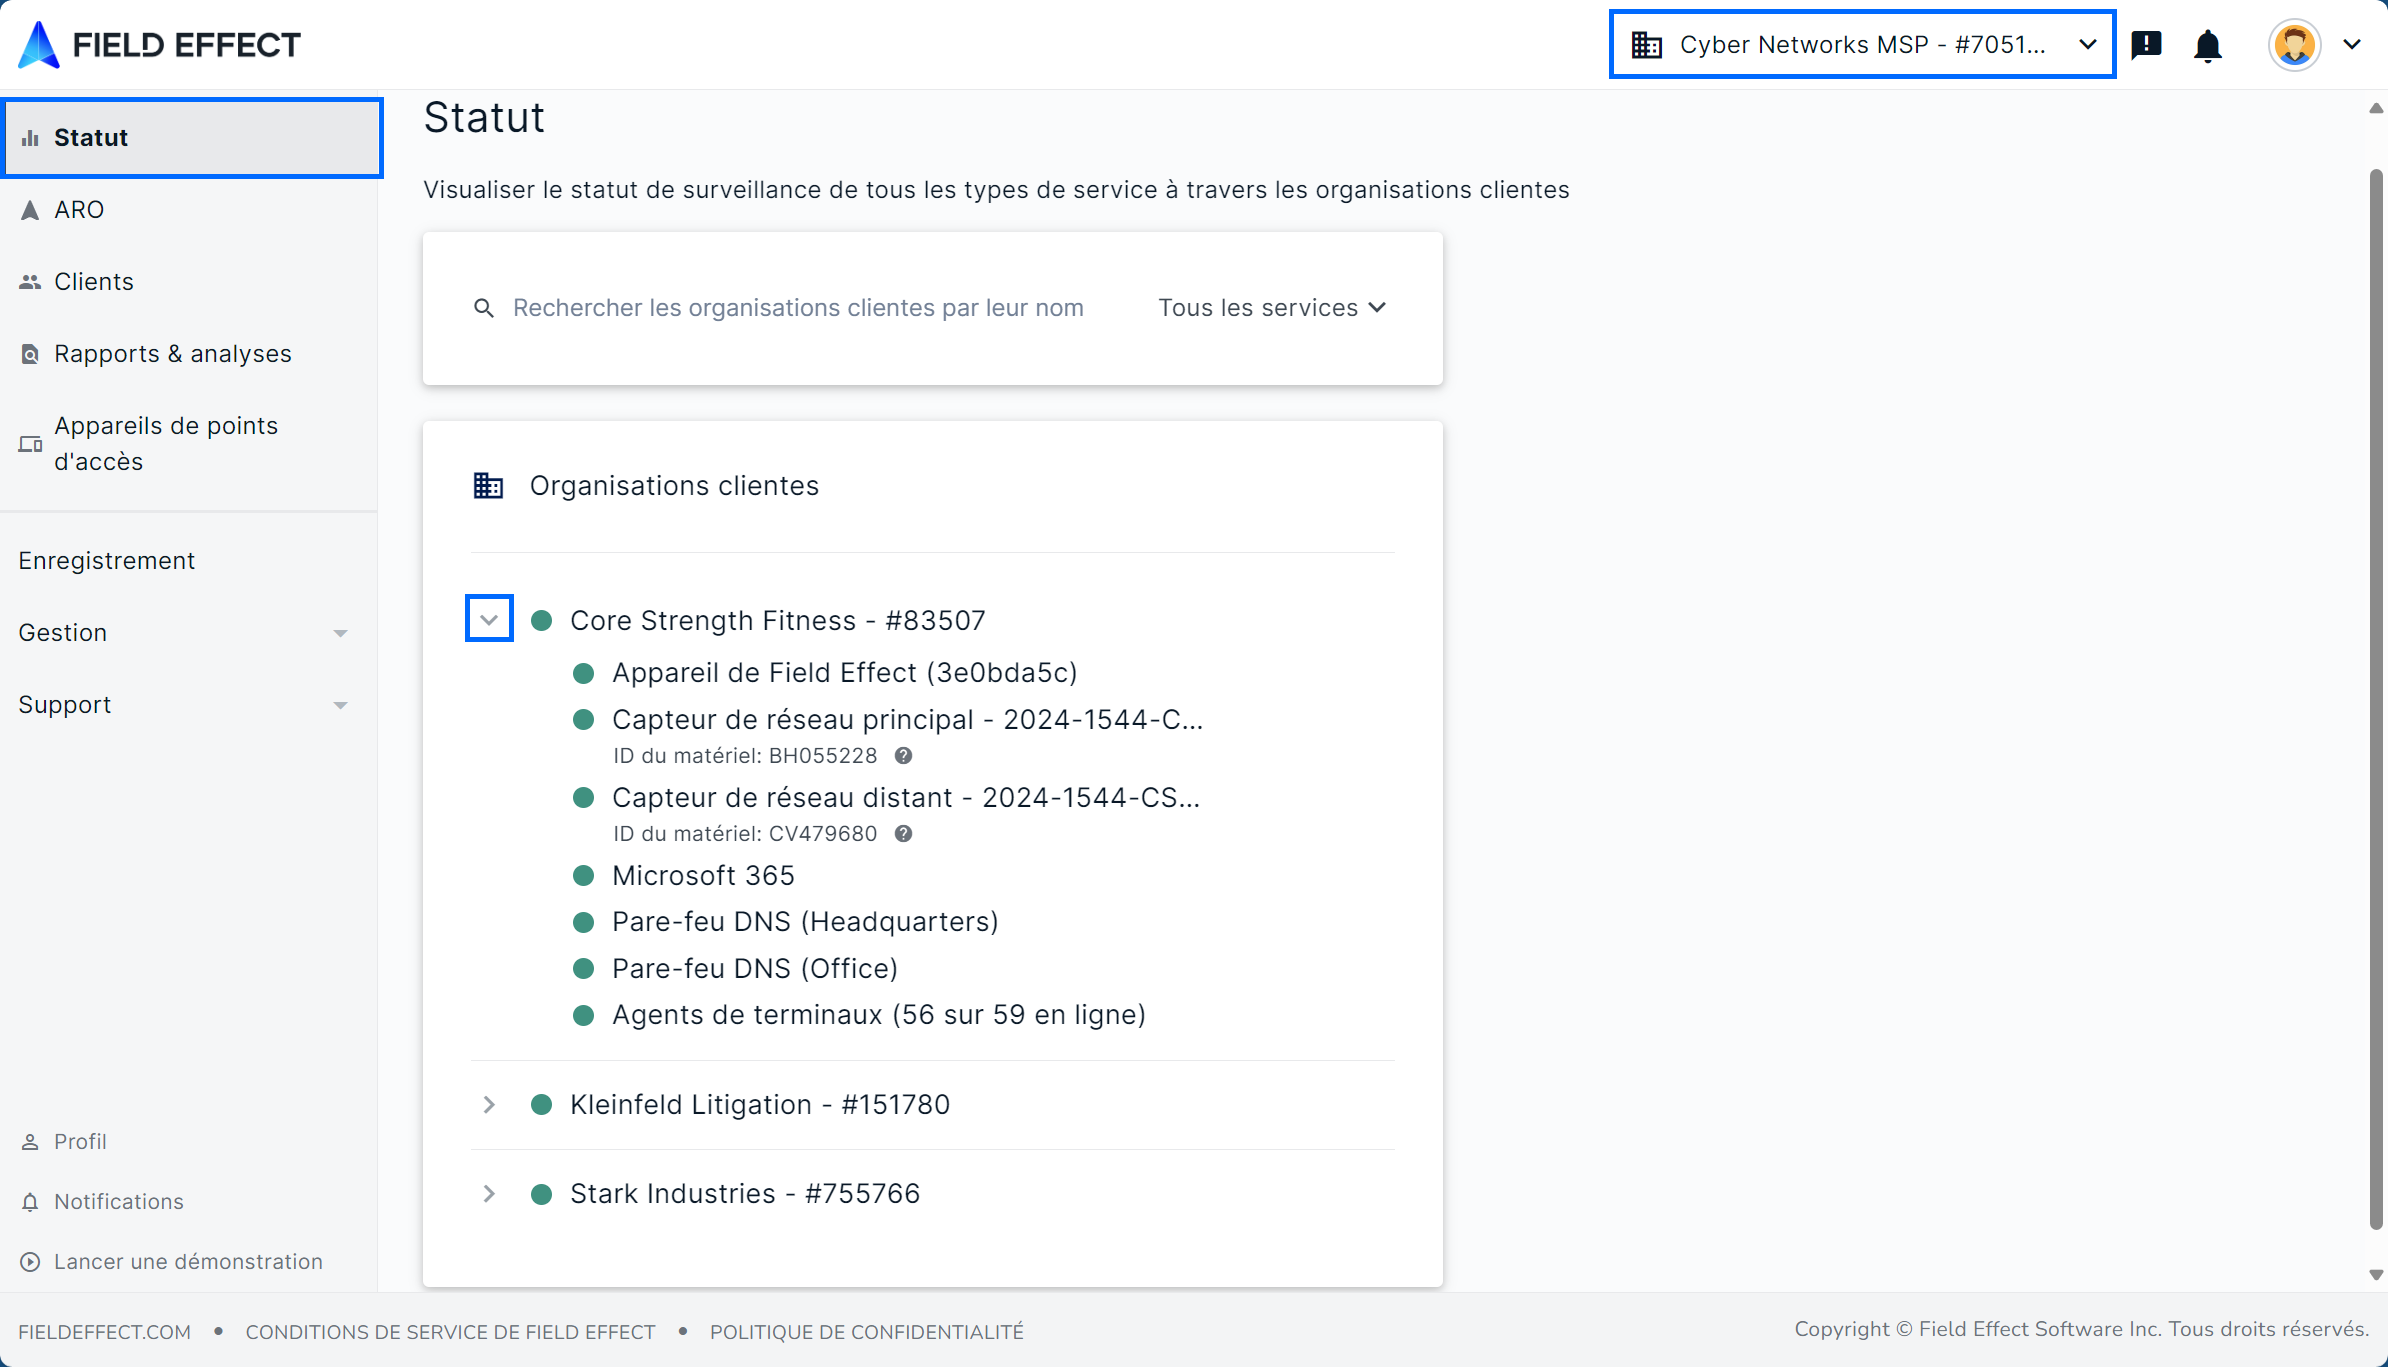Click the Field Effect logo
Screen dimensions: 2388x1367
pyautogui.click(x=160, y=45)
